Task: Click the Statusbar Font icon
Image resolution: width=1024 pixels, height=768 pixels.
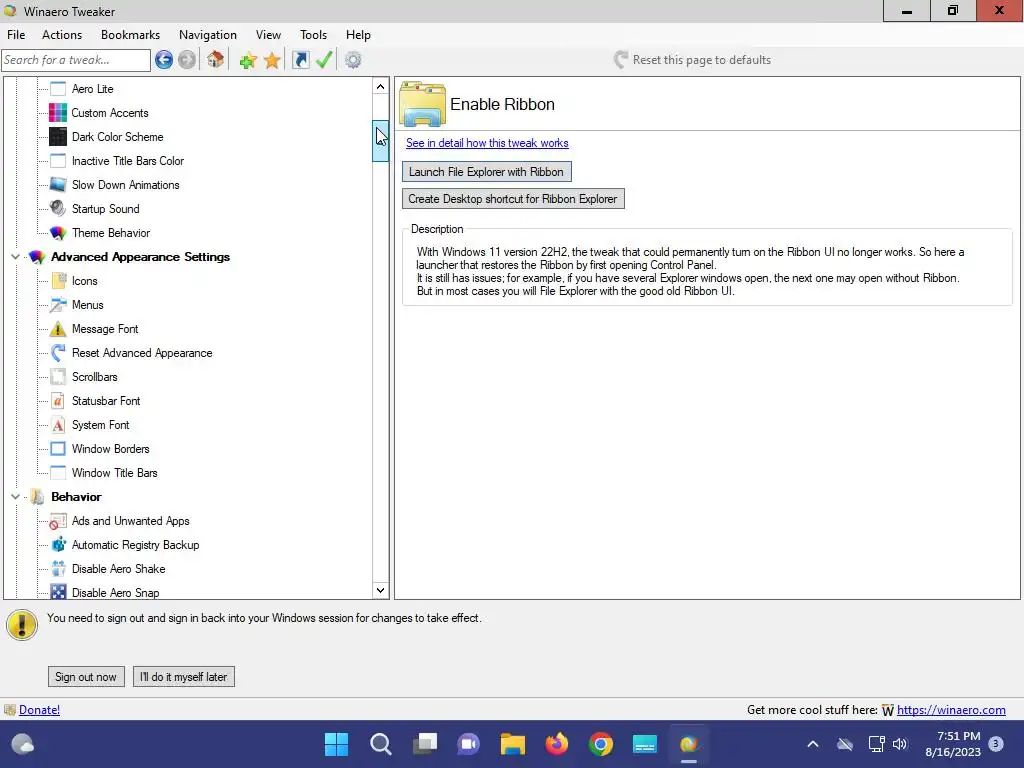Action: tap(58, 401)
